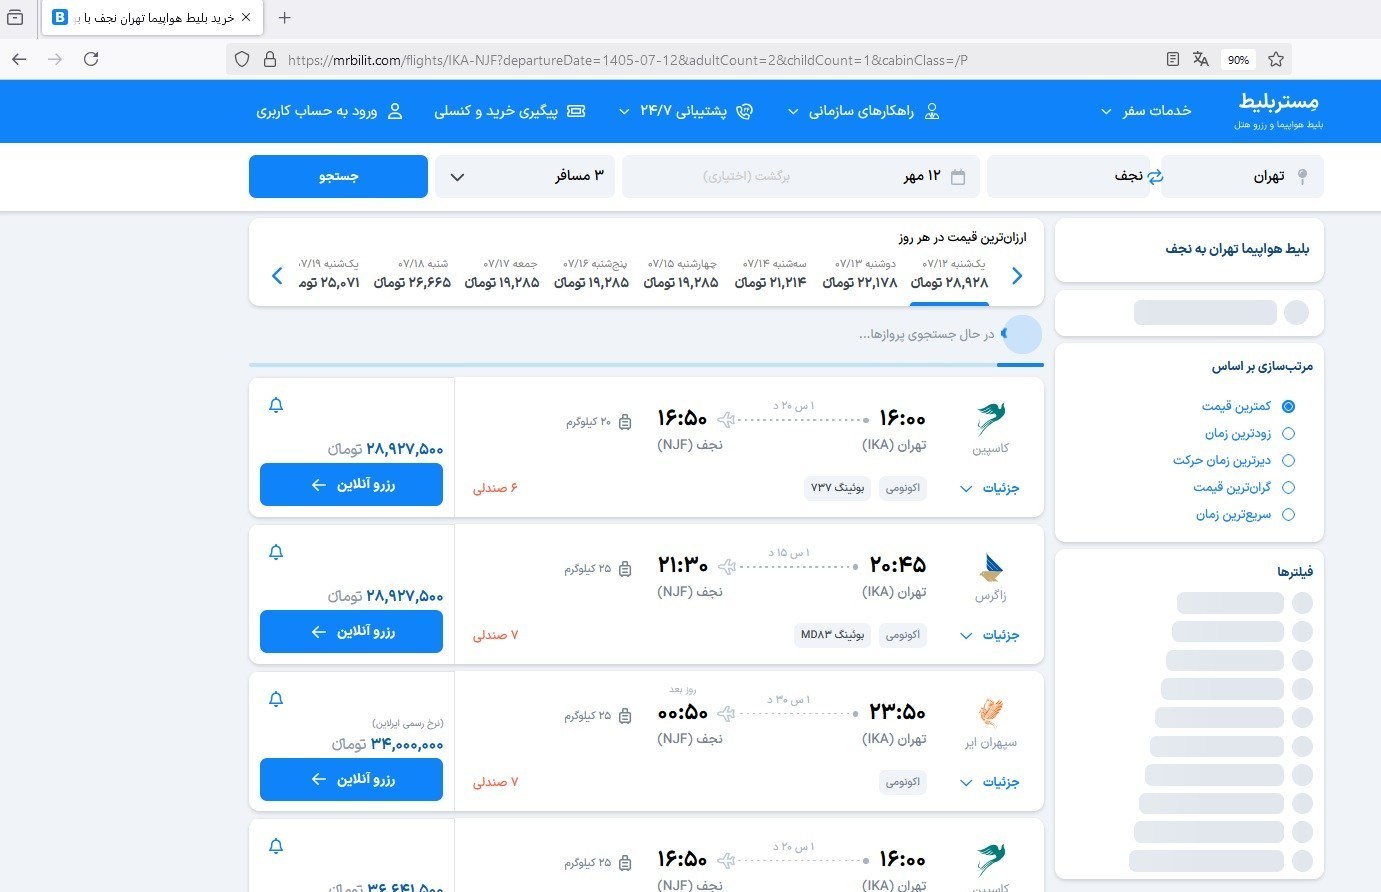Click the date carousel previous arrow beside یکشنبه ۰۷/۱۲
This screenshot has width=1381, height=892.
[1017, 276]
